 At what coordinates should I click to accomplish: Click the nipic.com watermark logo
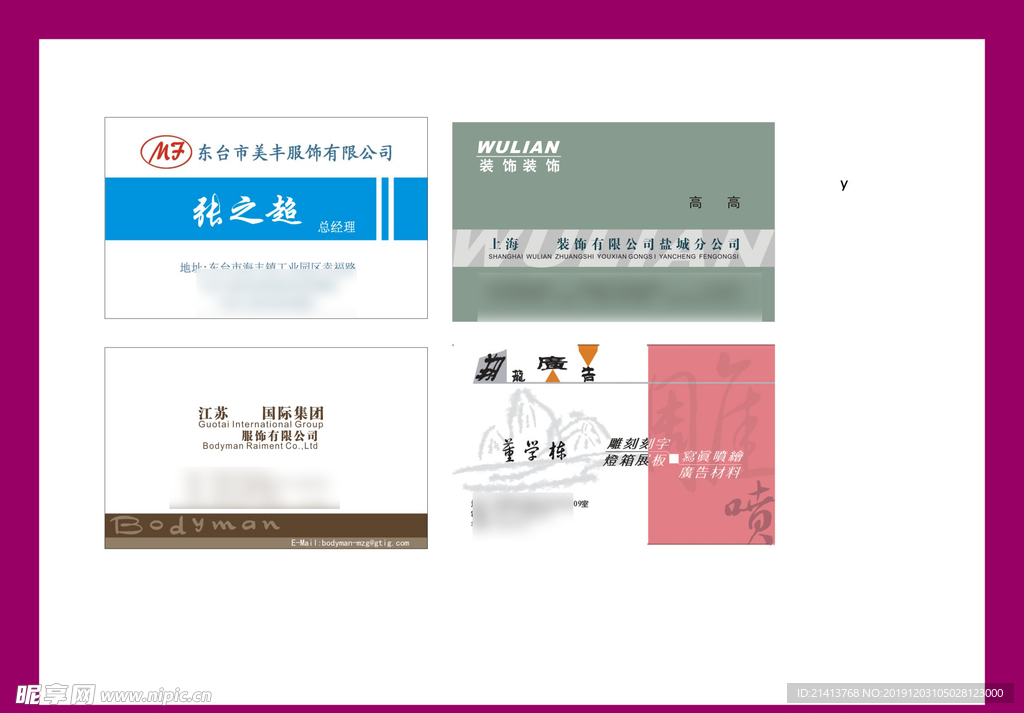pos(113,694)
